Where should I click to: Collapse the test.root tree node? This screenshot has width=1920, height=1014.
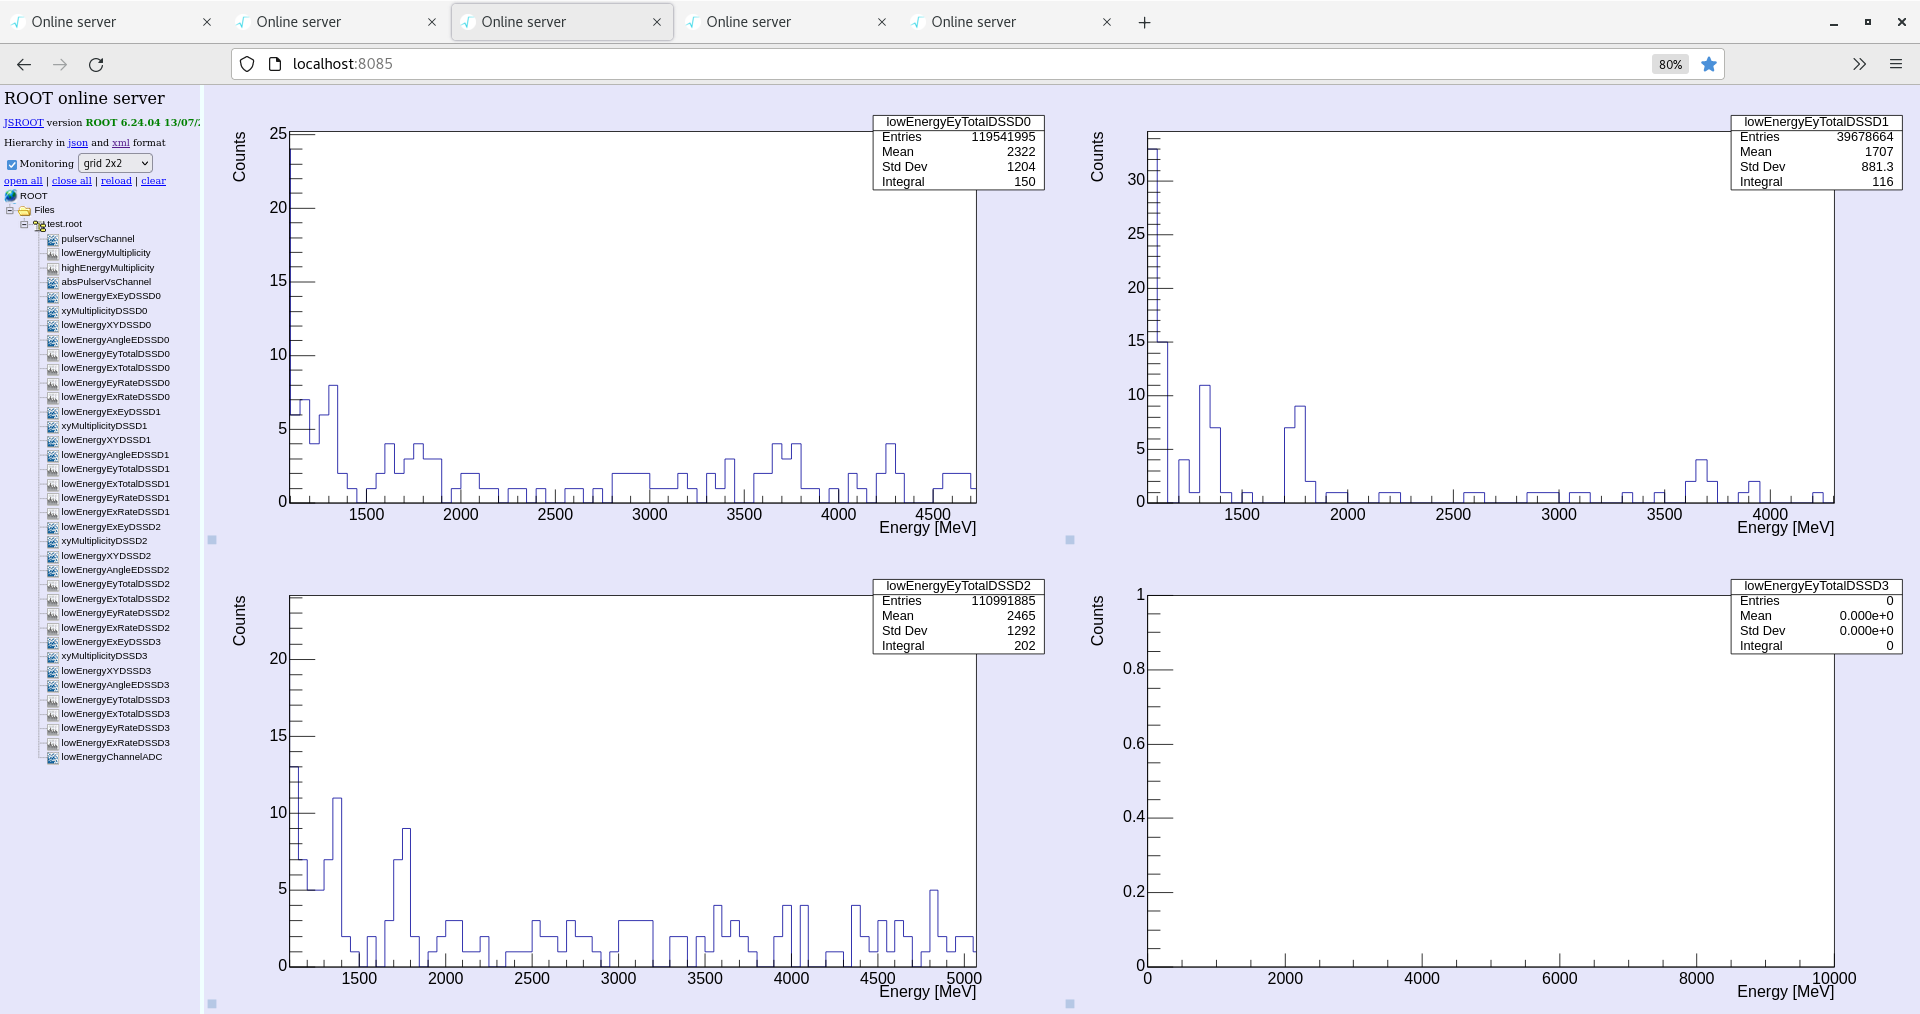(24, 224)
